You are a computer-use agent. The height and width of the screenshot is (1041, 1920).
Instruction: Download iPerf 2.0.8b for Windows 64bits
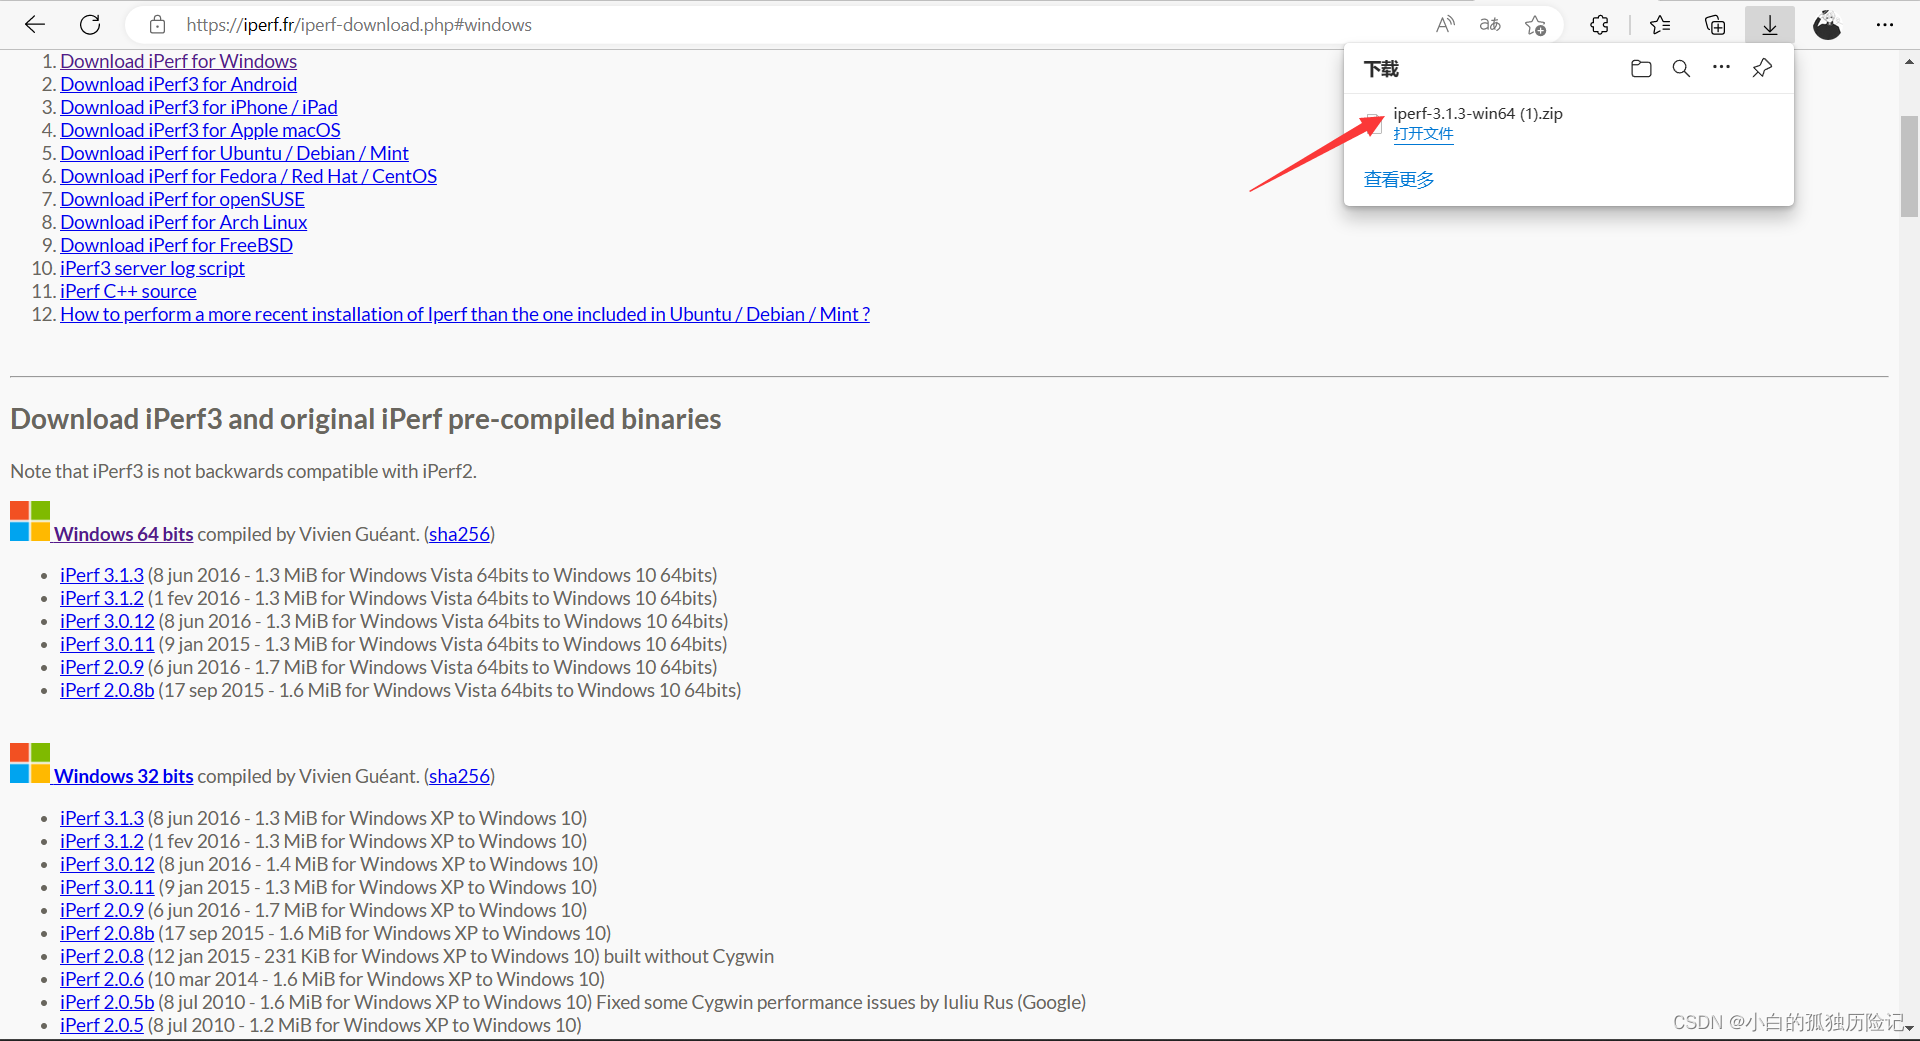point(107,690)
